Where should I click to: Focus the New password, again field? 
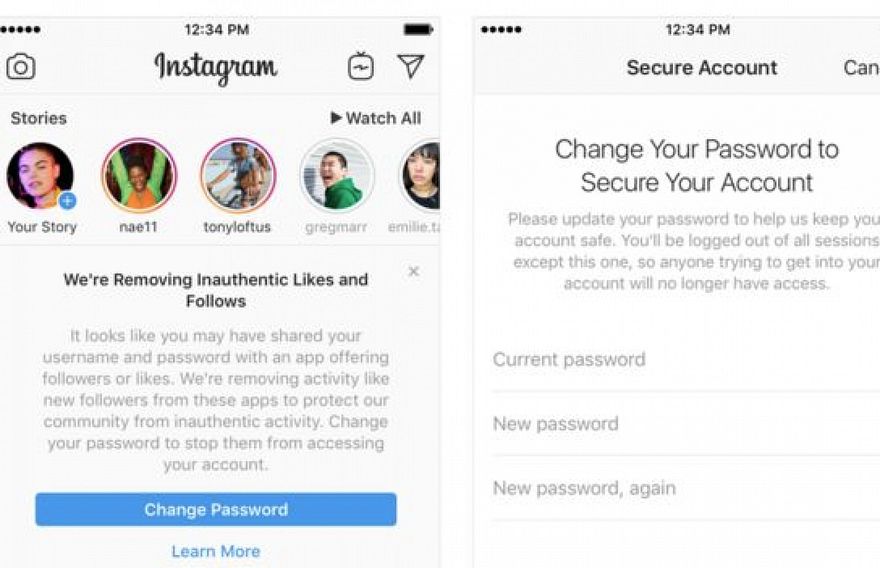(x=686, y=488)
